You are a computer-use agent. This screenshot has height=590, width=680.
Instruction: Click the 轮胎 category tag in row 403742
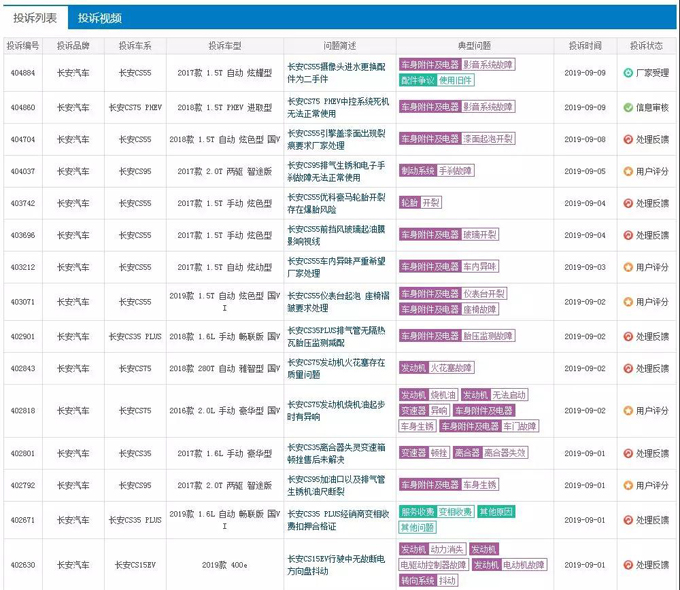click(409, 203)
